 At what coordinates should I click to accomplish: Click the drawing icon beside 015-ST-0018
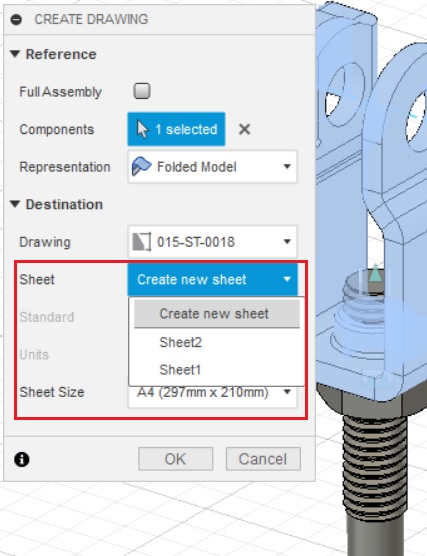pos(142,241)
